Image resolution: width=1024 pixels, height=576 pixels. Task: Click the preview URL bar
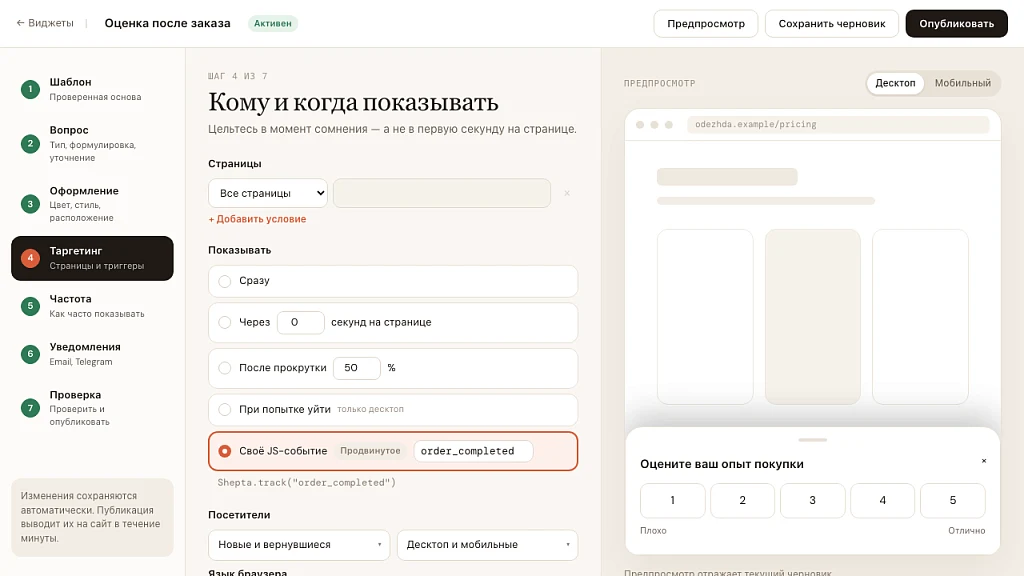point(838,124)
